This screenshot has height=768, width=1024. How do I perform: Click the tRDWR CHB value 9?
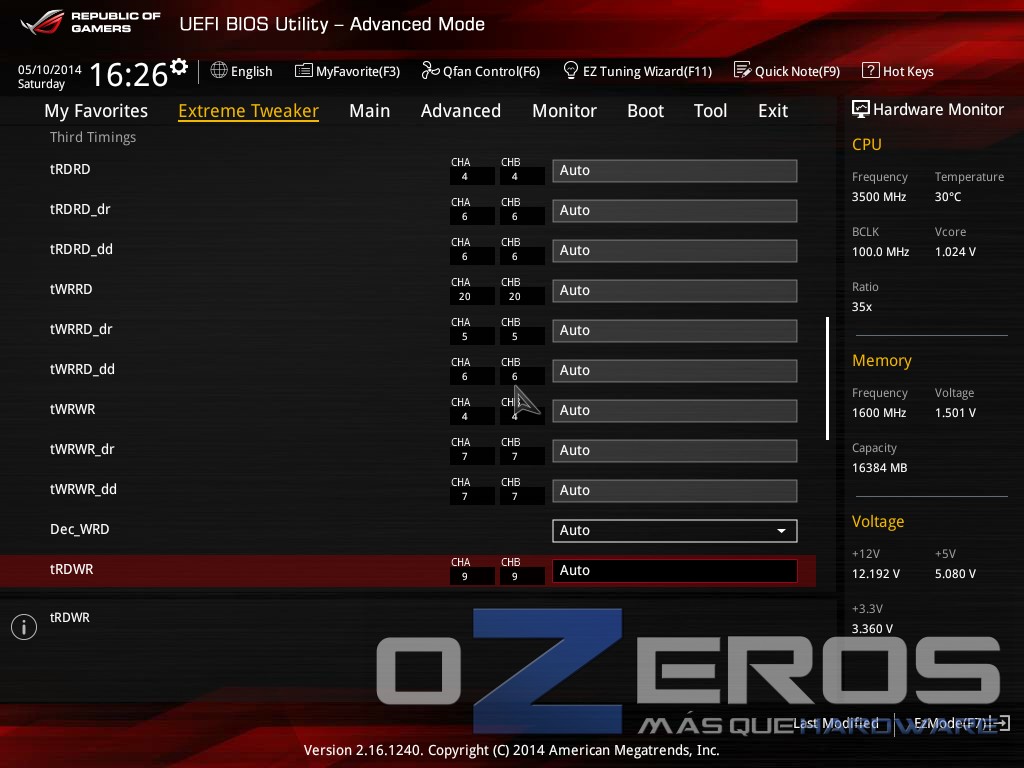(x=515, y=577)
